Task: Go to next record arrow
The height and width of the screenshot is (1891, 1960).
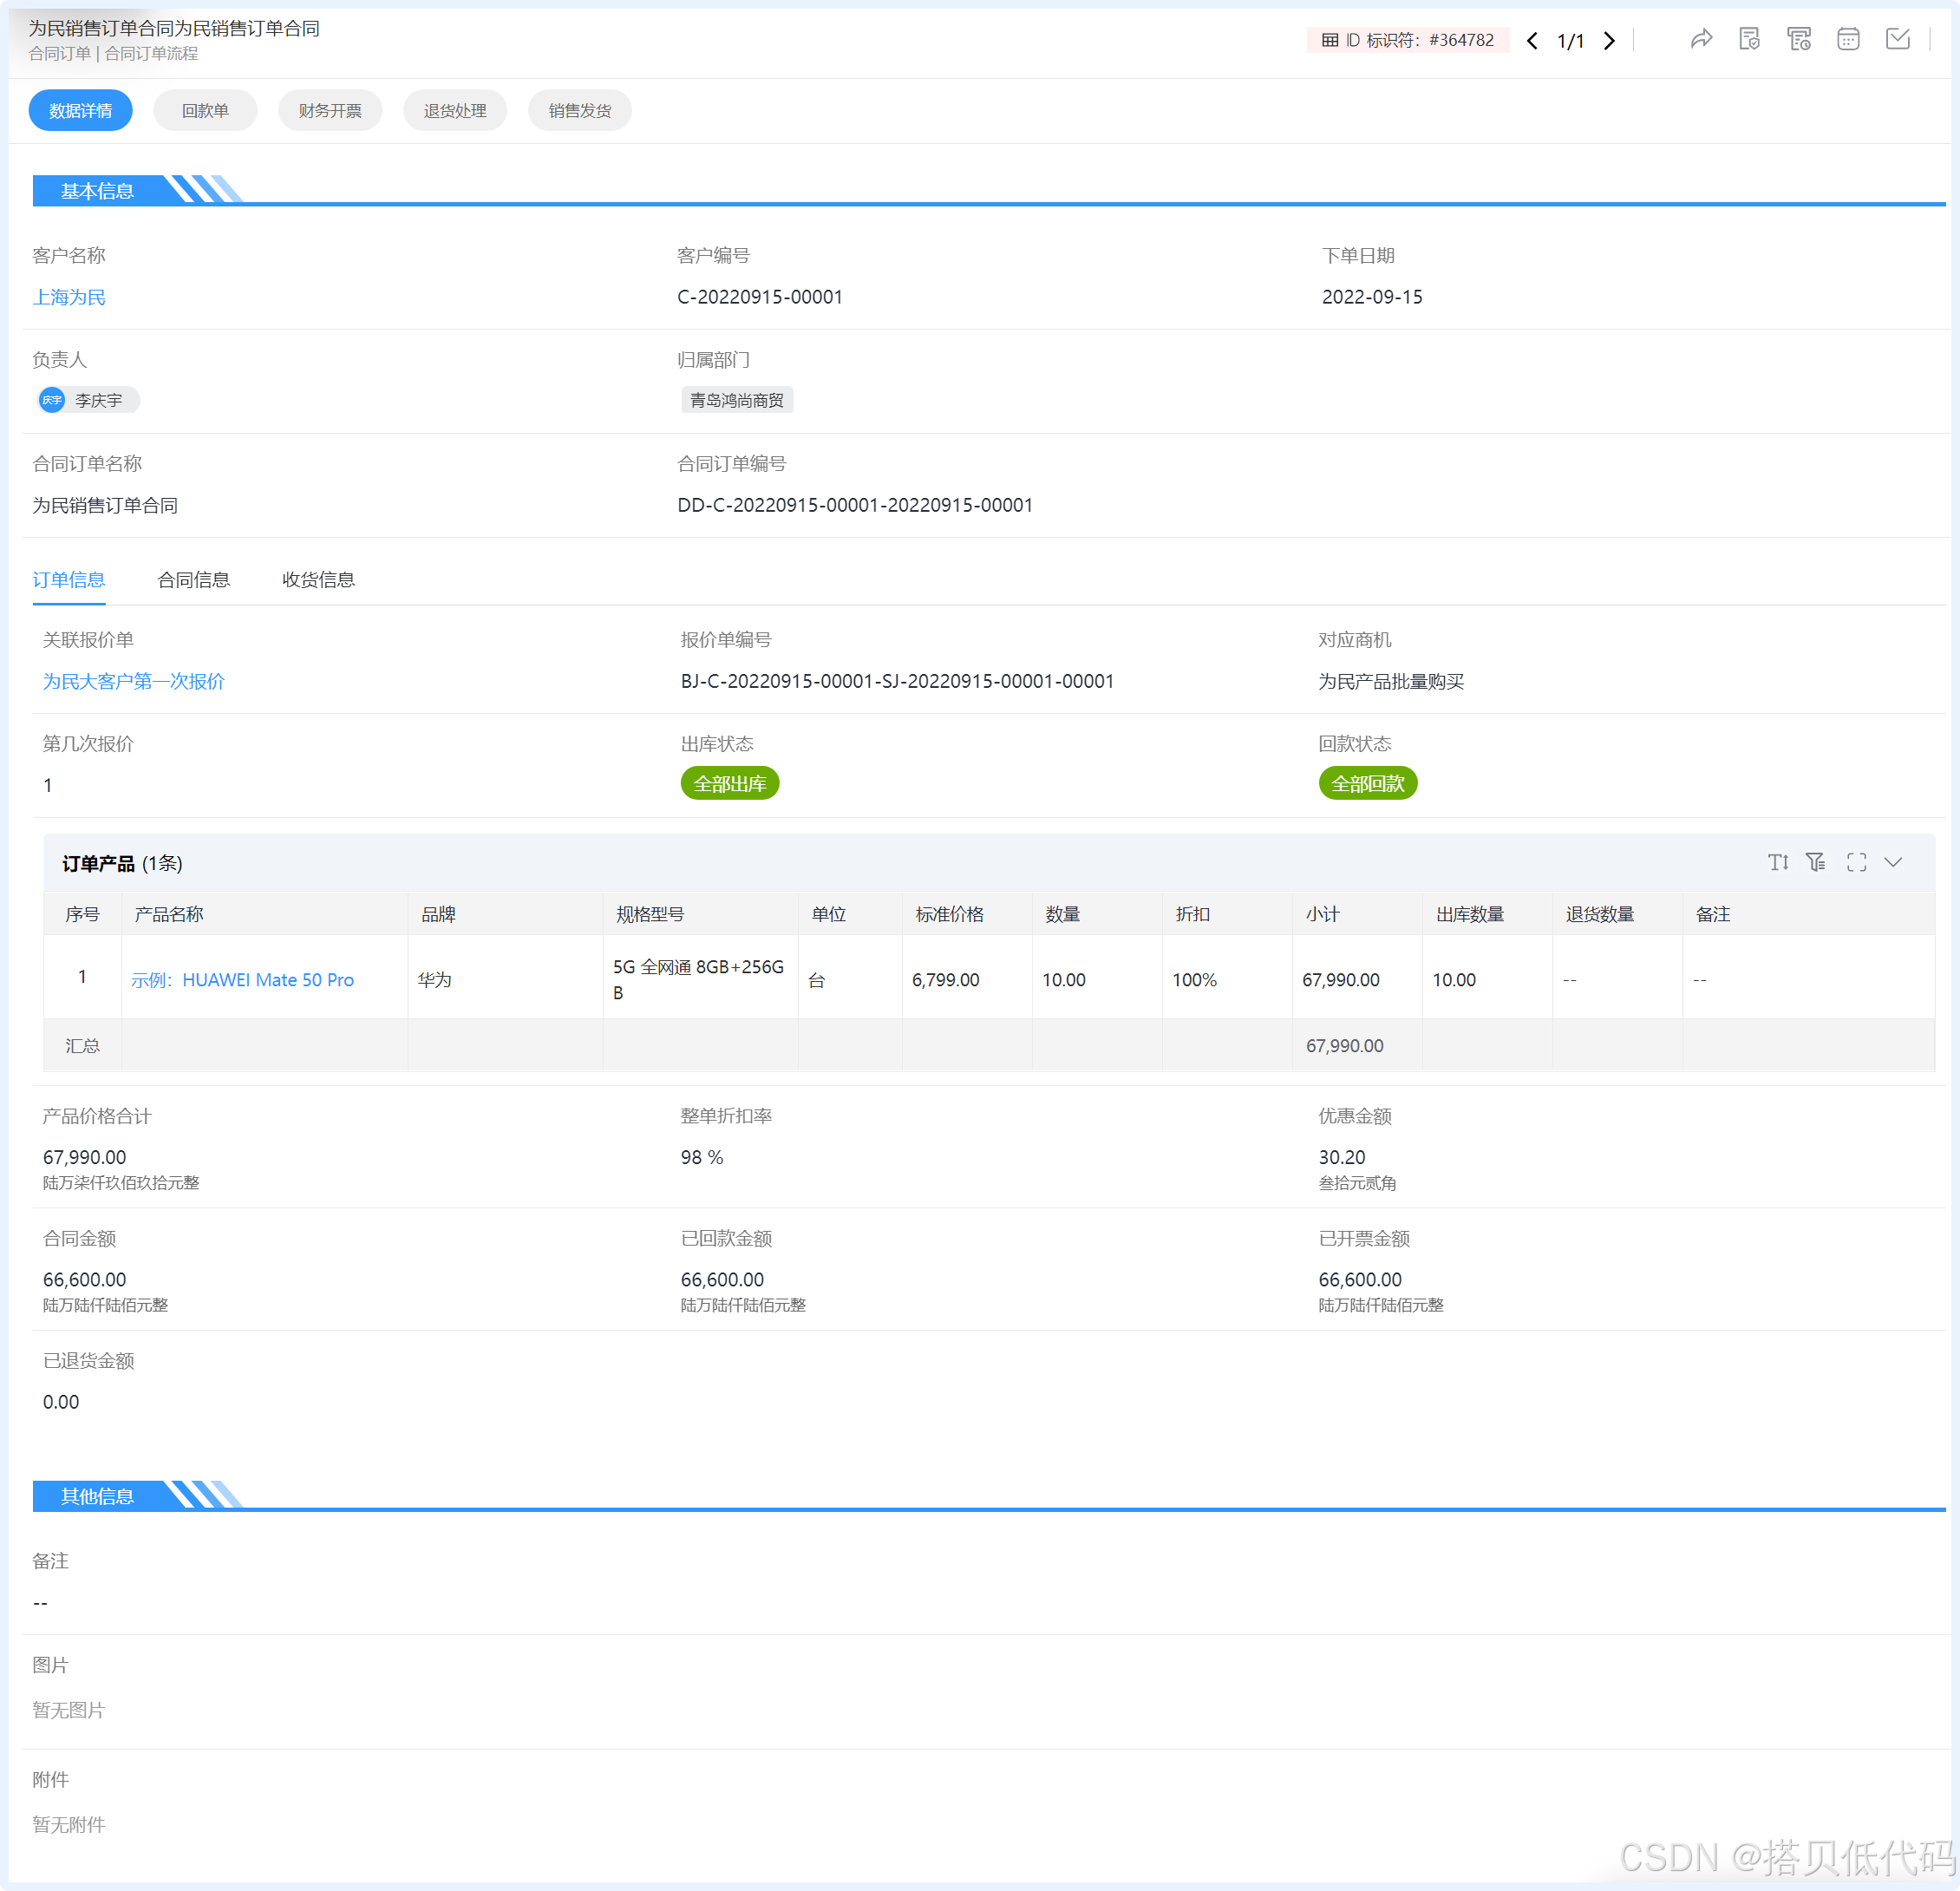Action: pyautogui.click(x=1609, y=40)
